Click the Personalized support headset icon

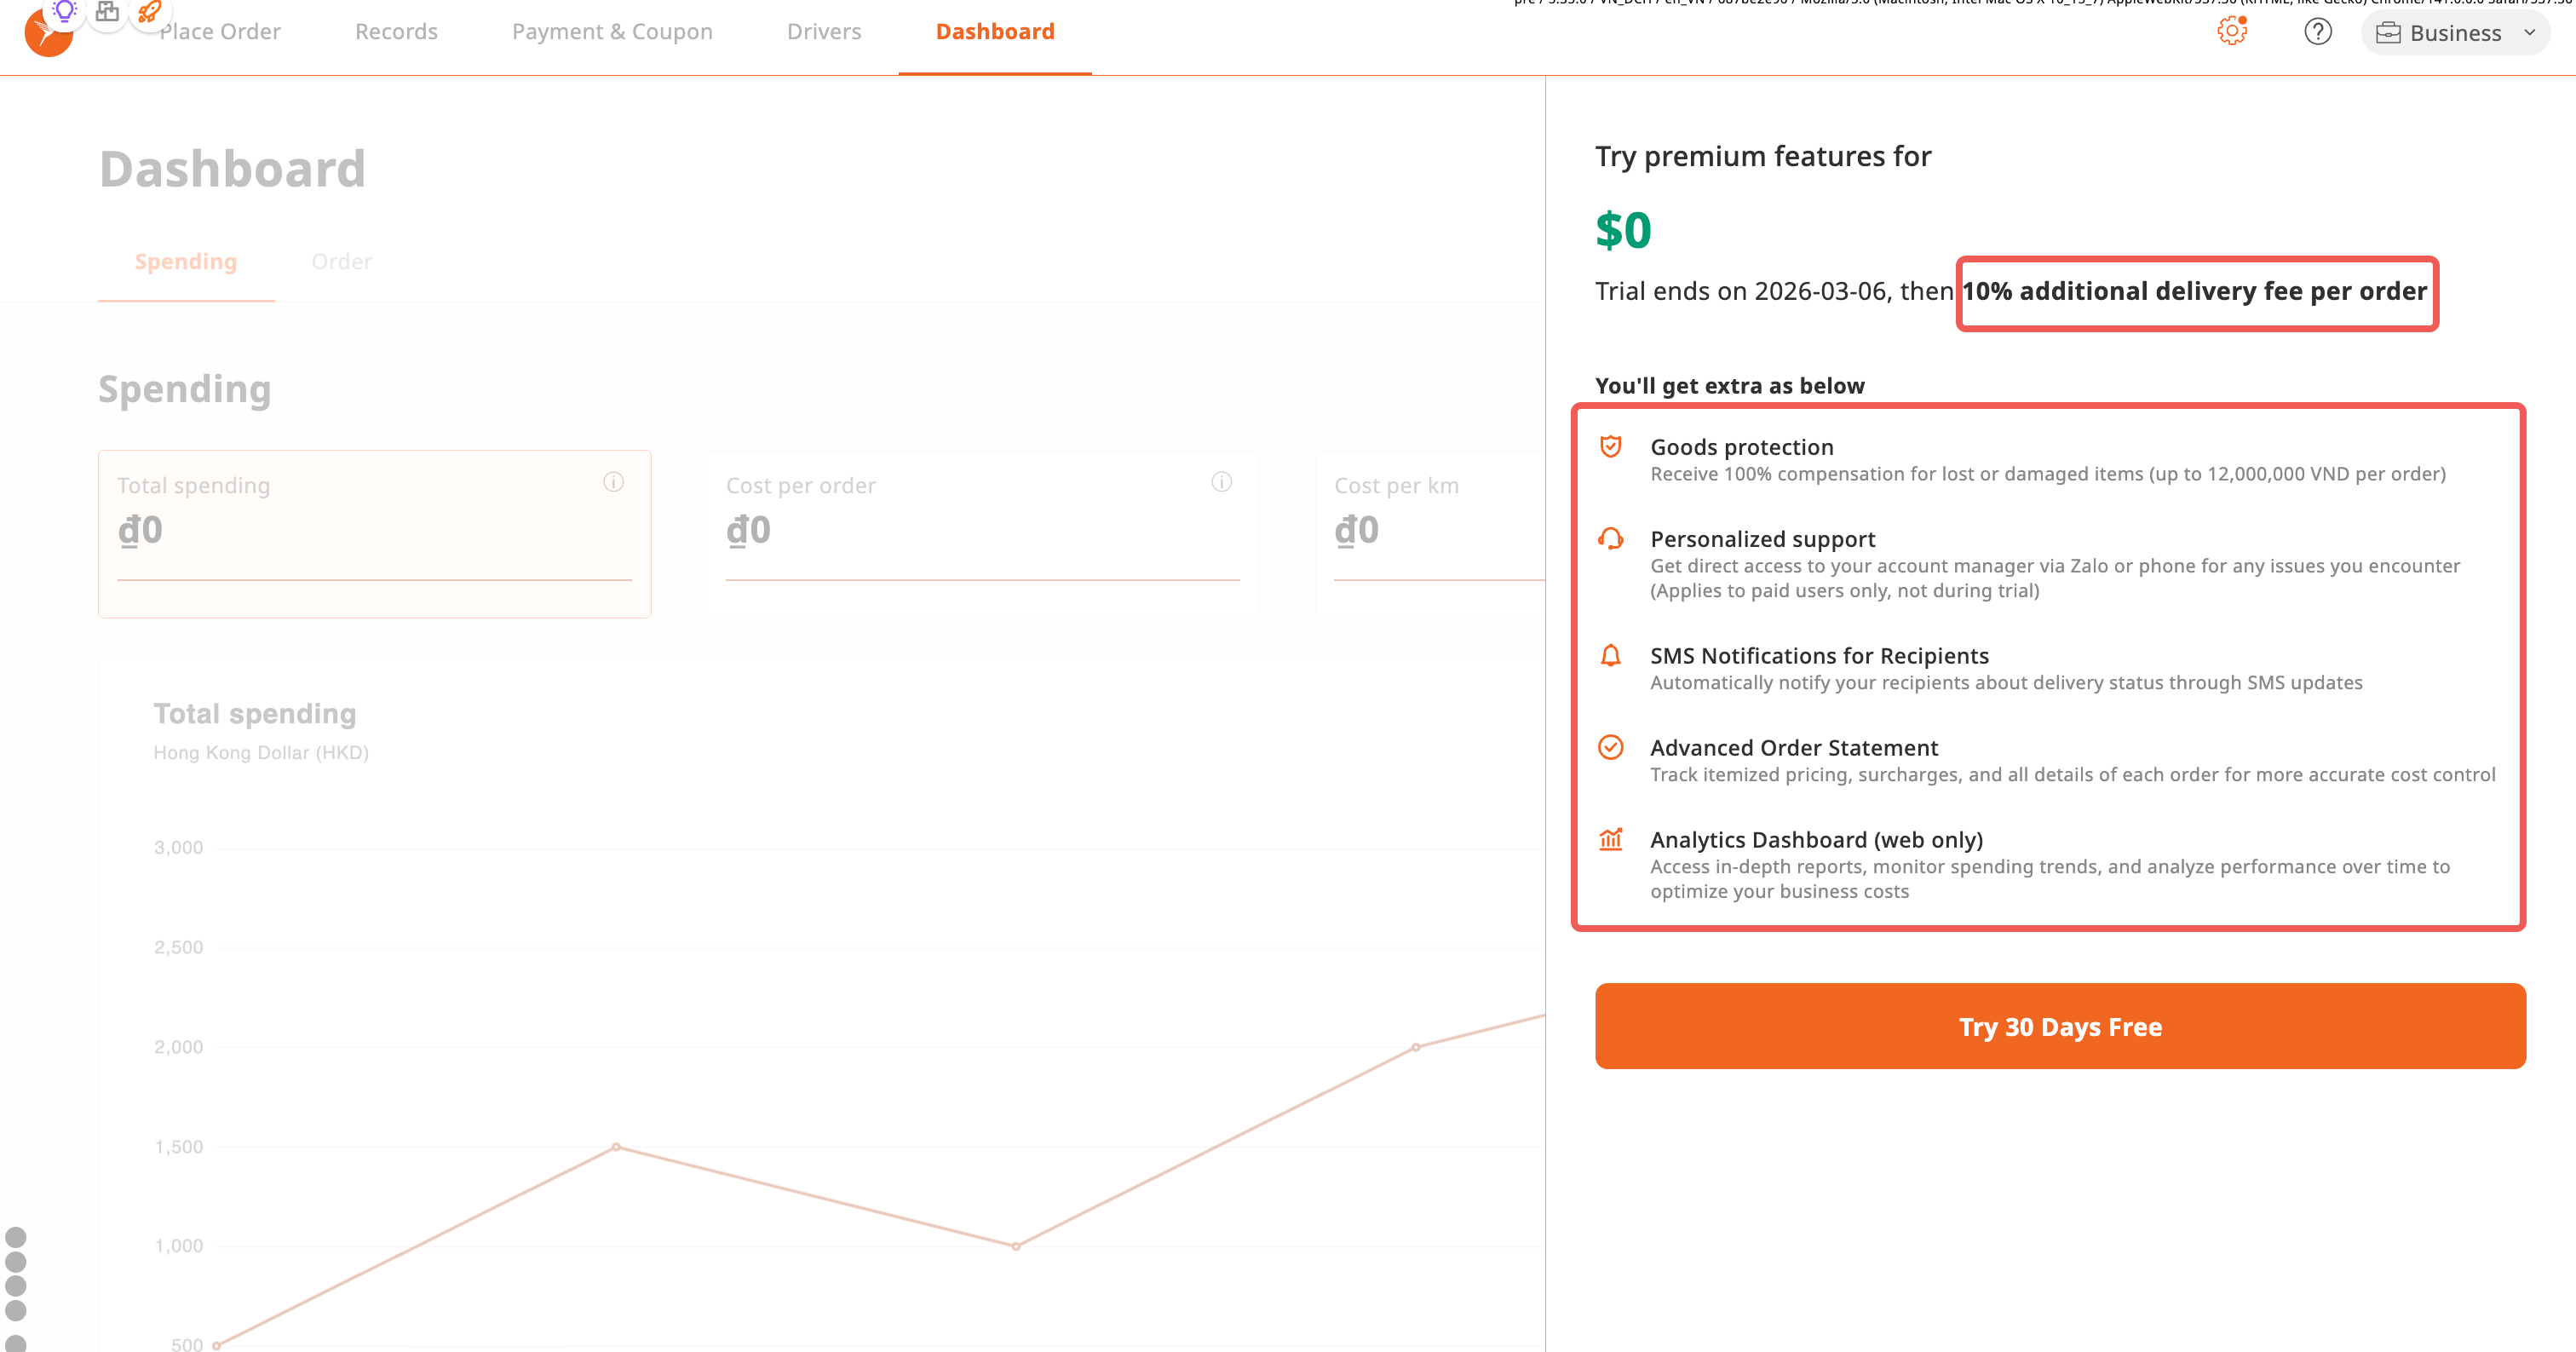point(1610,538)
